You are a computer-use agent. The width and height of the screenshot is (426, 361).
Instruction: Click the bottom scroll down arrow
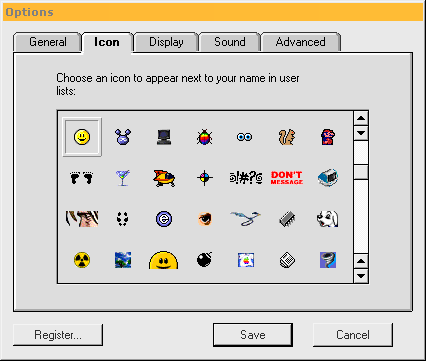click(x=361, y=276)
